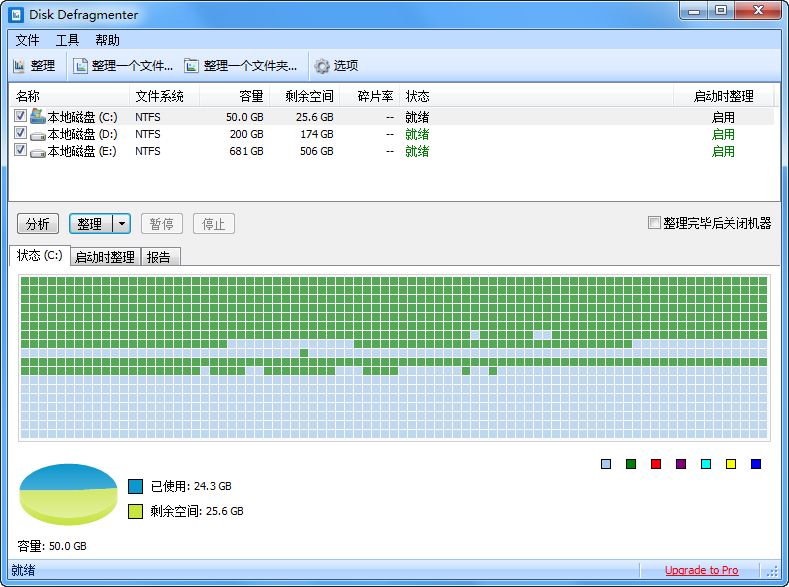Click the 整理 defragment toolbar icon
Screen dimensions: 789x587
click(19, 66)
